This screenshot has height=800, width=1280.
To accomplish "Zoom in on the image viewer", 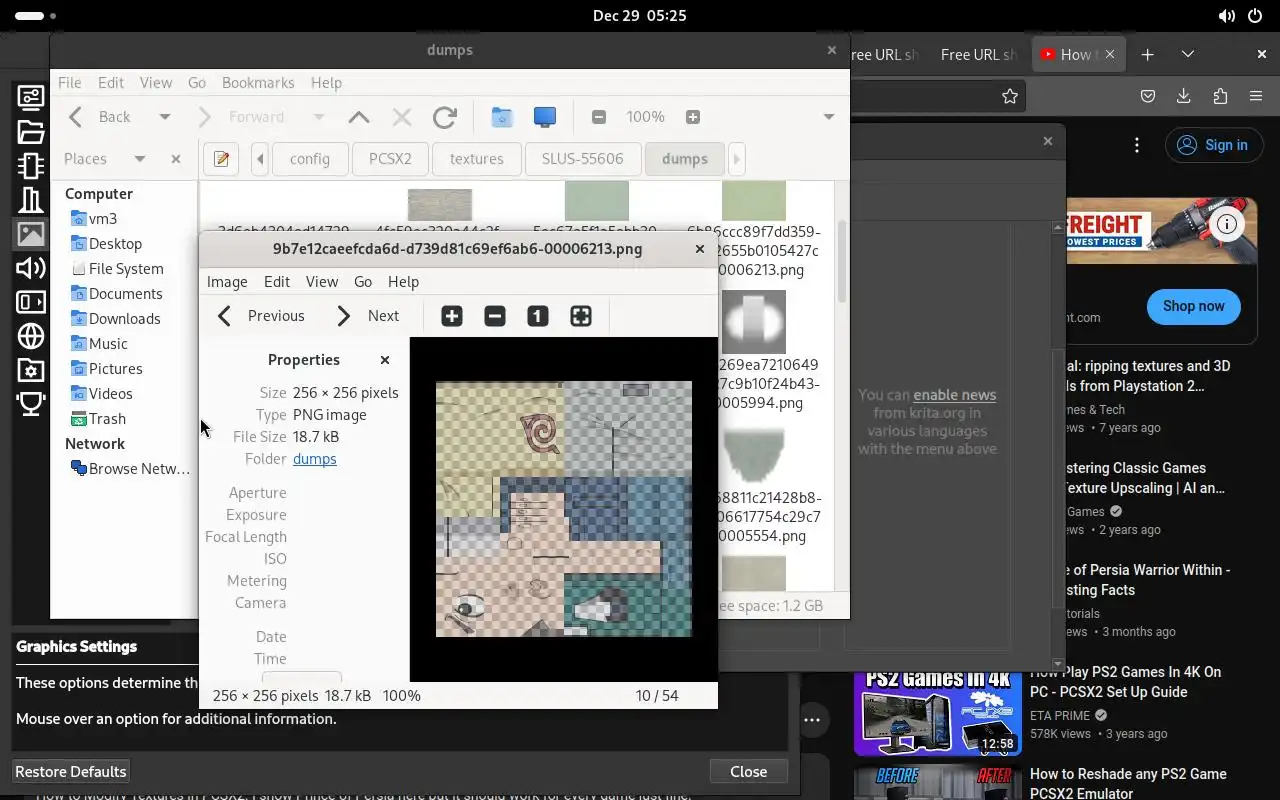I will point(452,316).
